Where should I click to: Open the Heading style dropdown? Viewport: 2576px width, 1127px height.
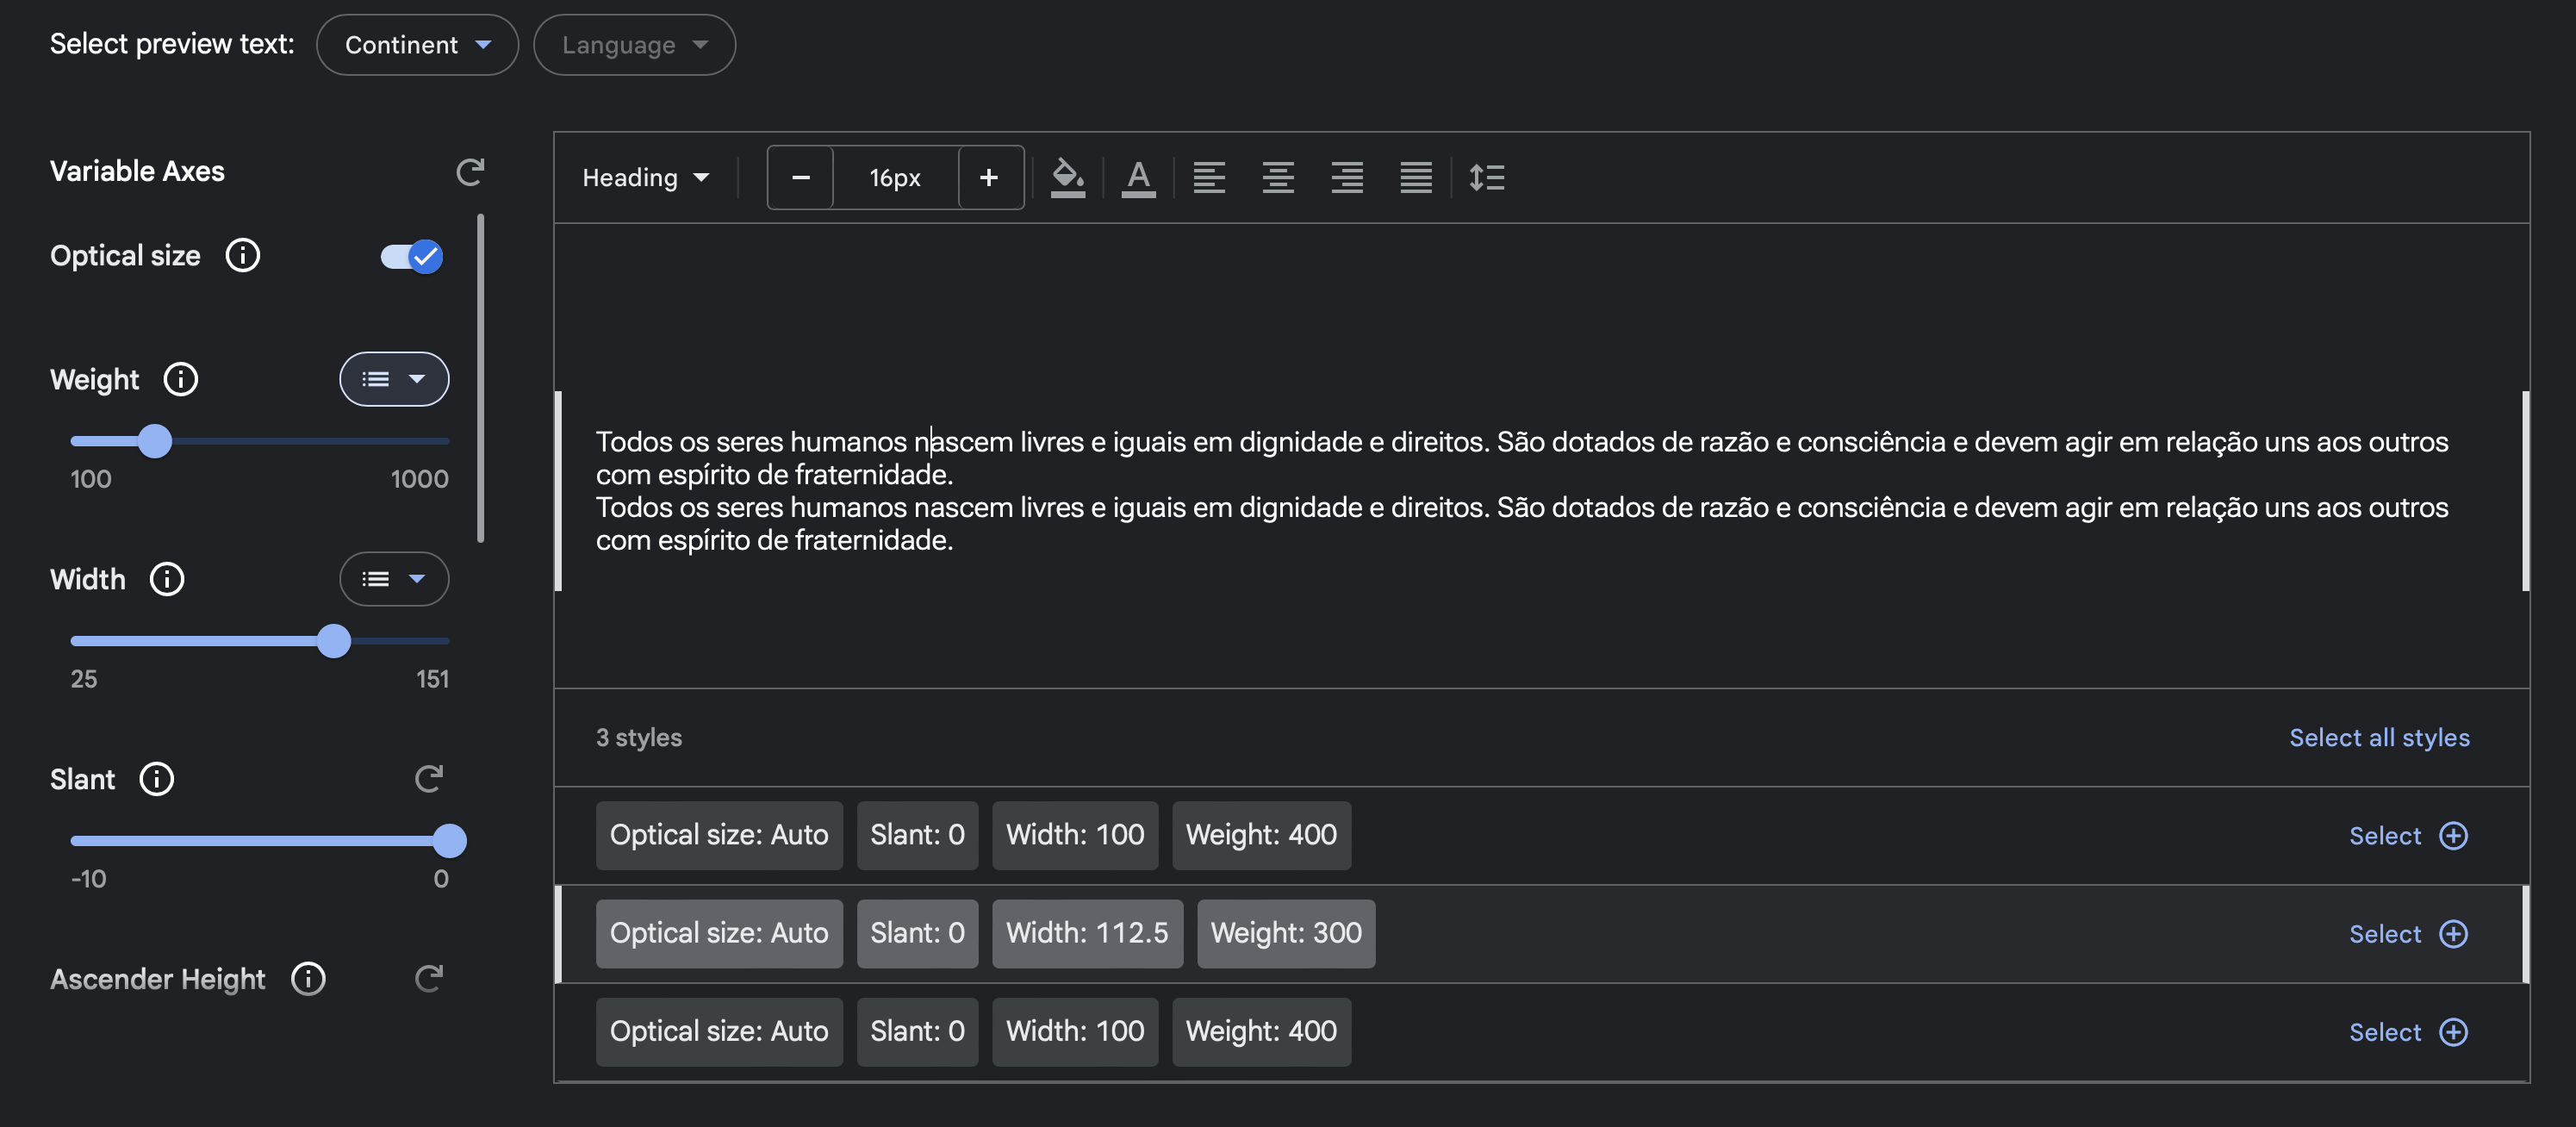(645, 177)
